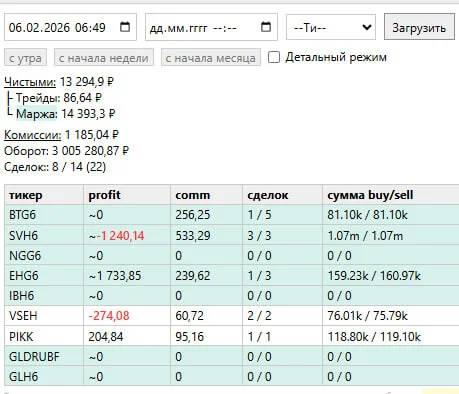The width and height of the screenshot is (459, 394).
Task: Click commission value 95,16
Action: point(189,337)
